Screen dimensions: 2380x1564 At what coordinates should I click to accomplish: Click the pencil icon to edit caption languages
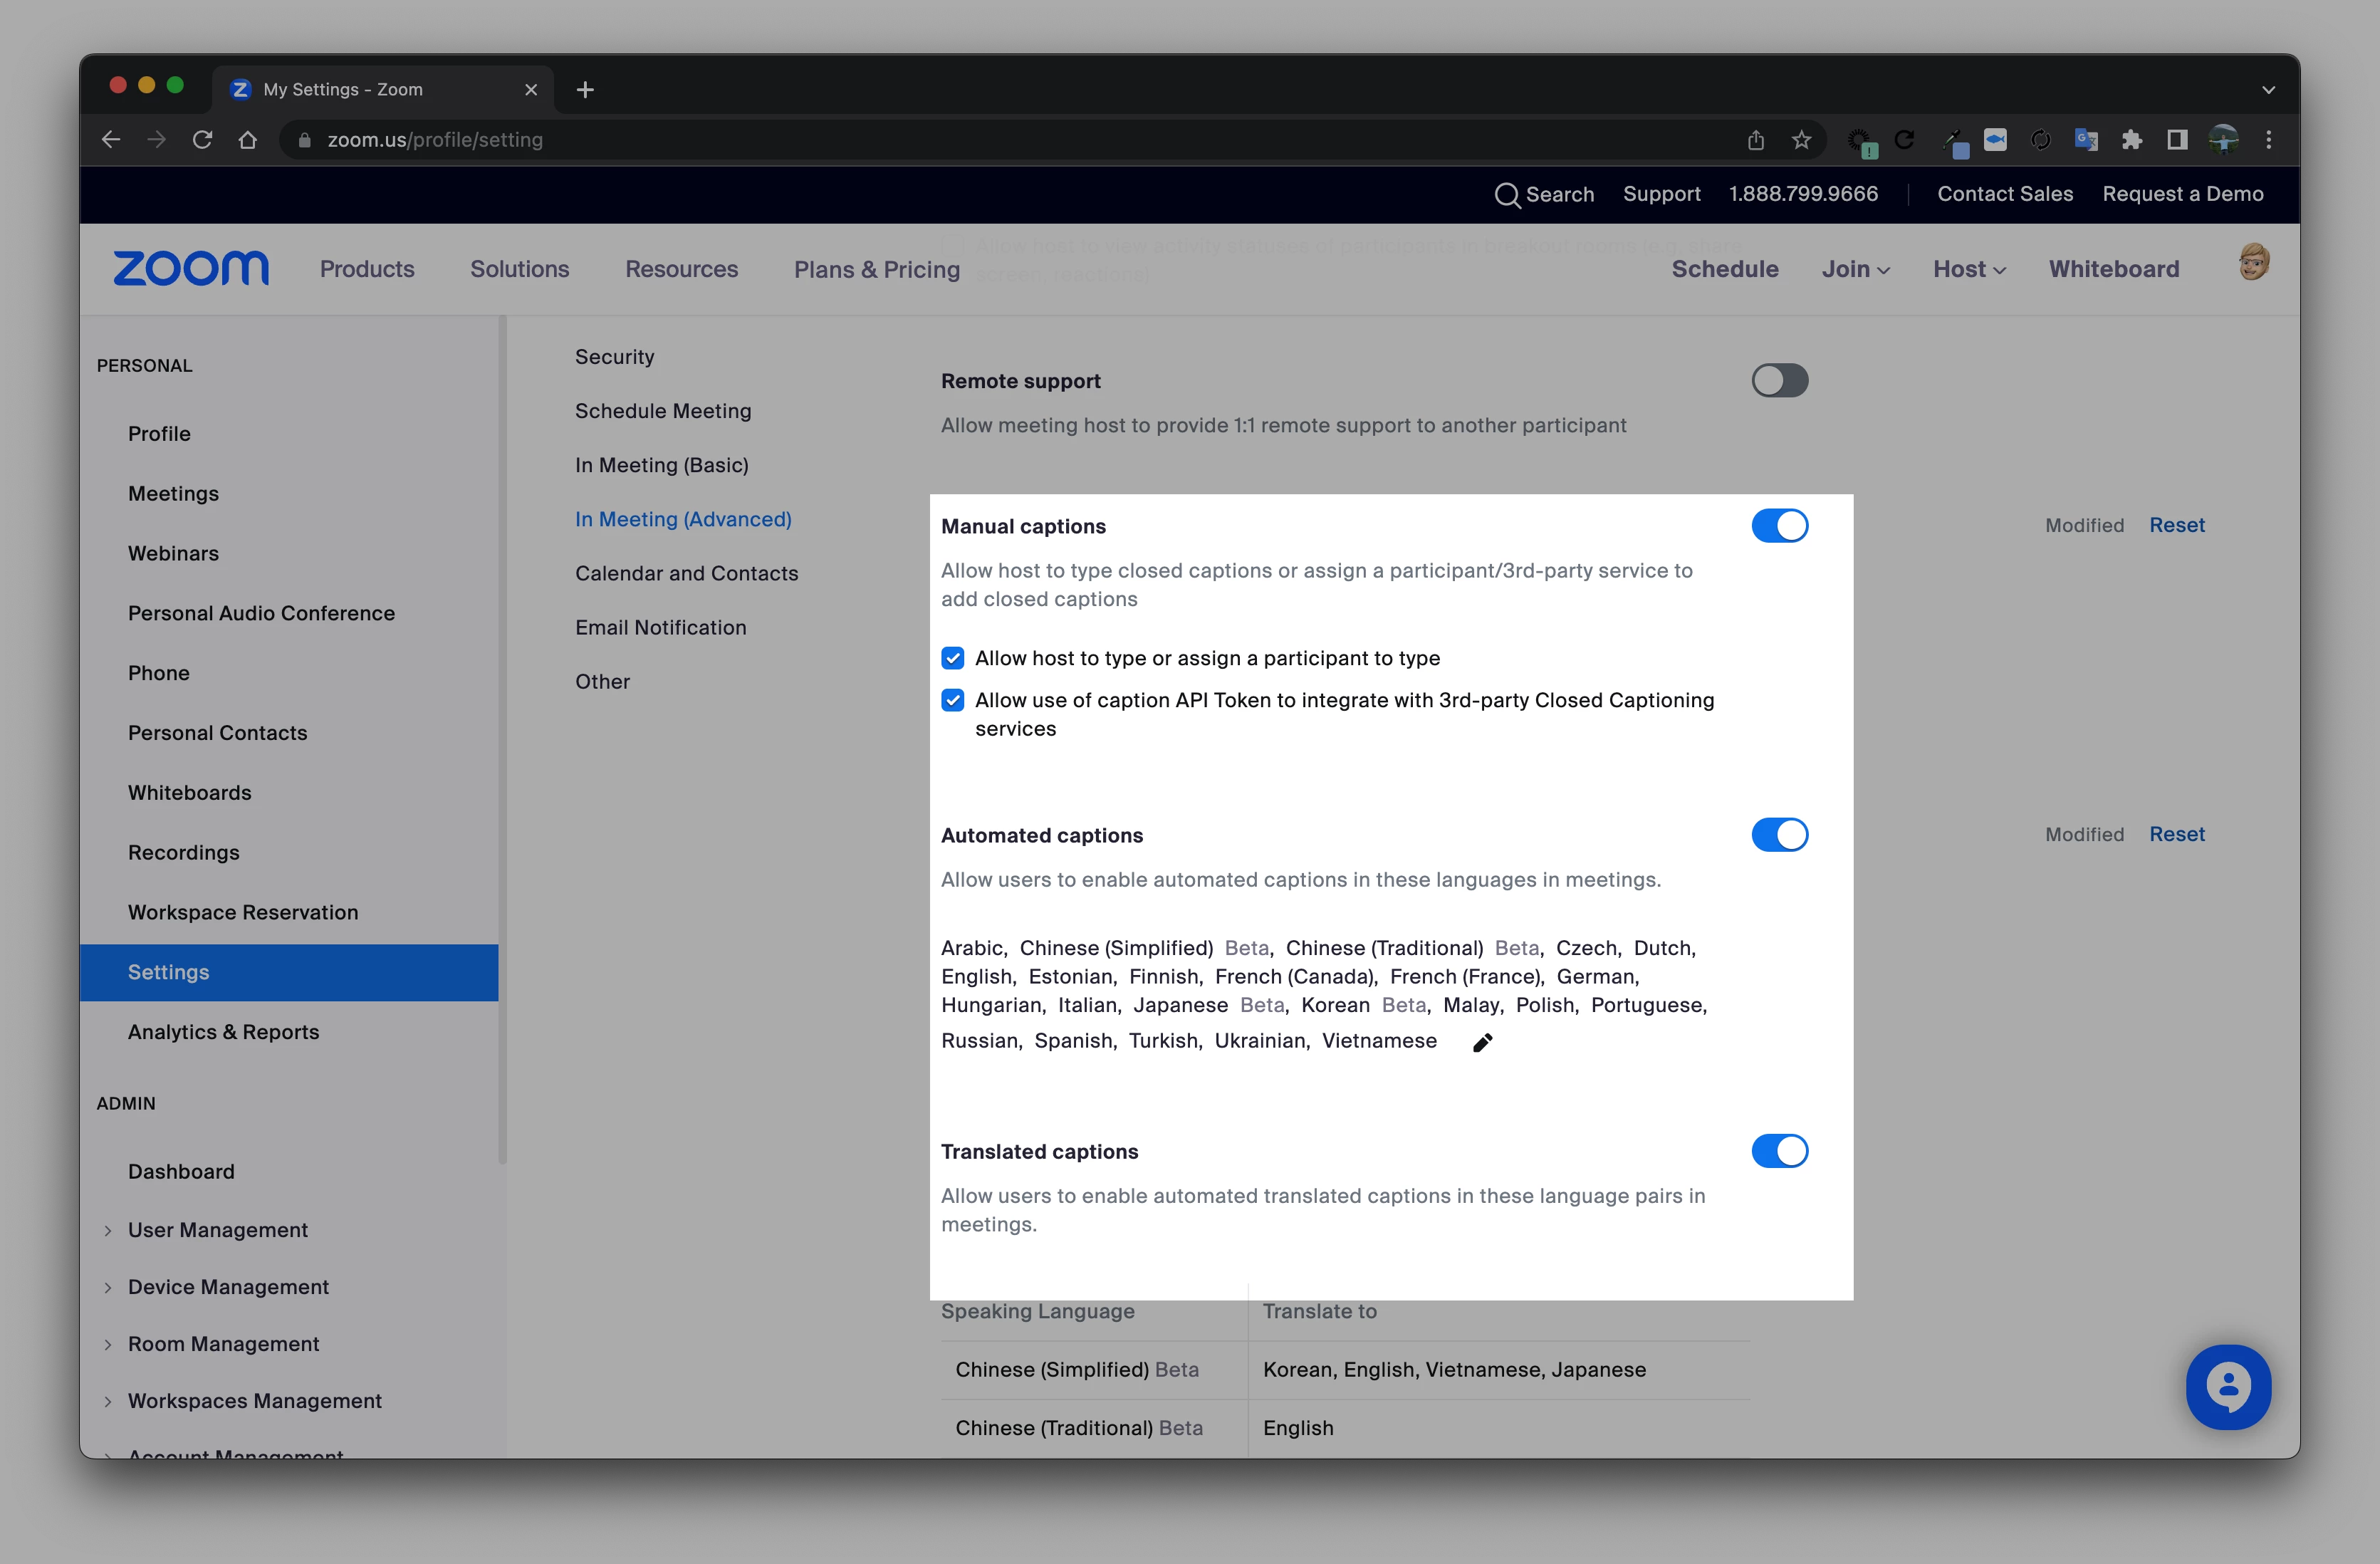pos(1482,1042)
